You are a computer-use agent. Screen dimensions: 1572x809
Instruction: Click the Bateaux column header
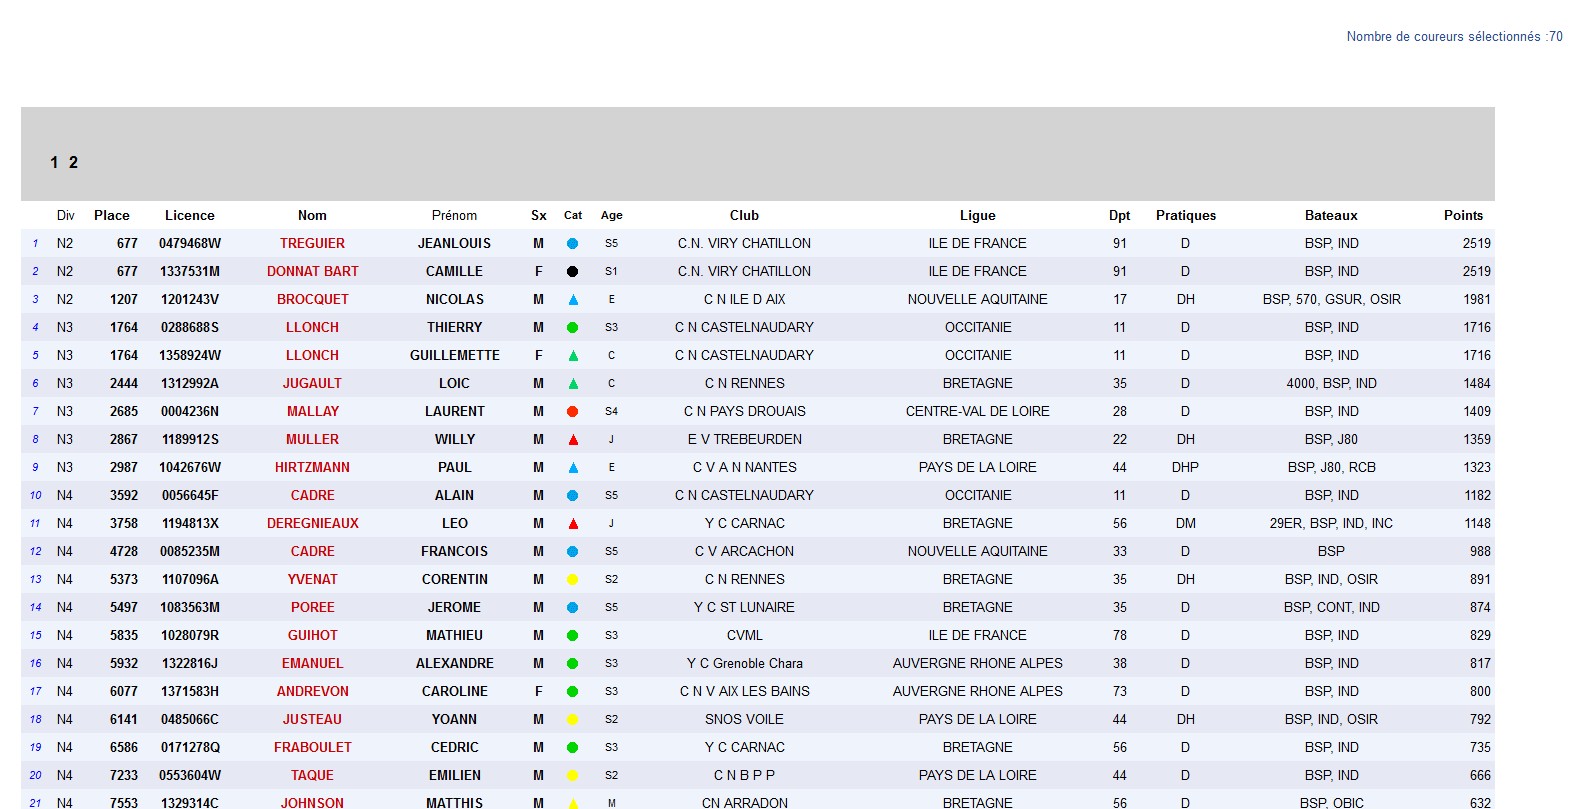[1331, 215]
